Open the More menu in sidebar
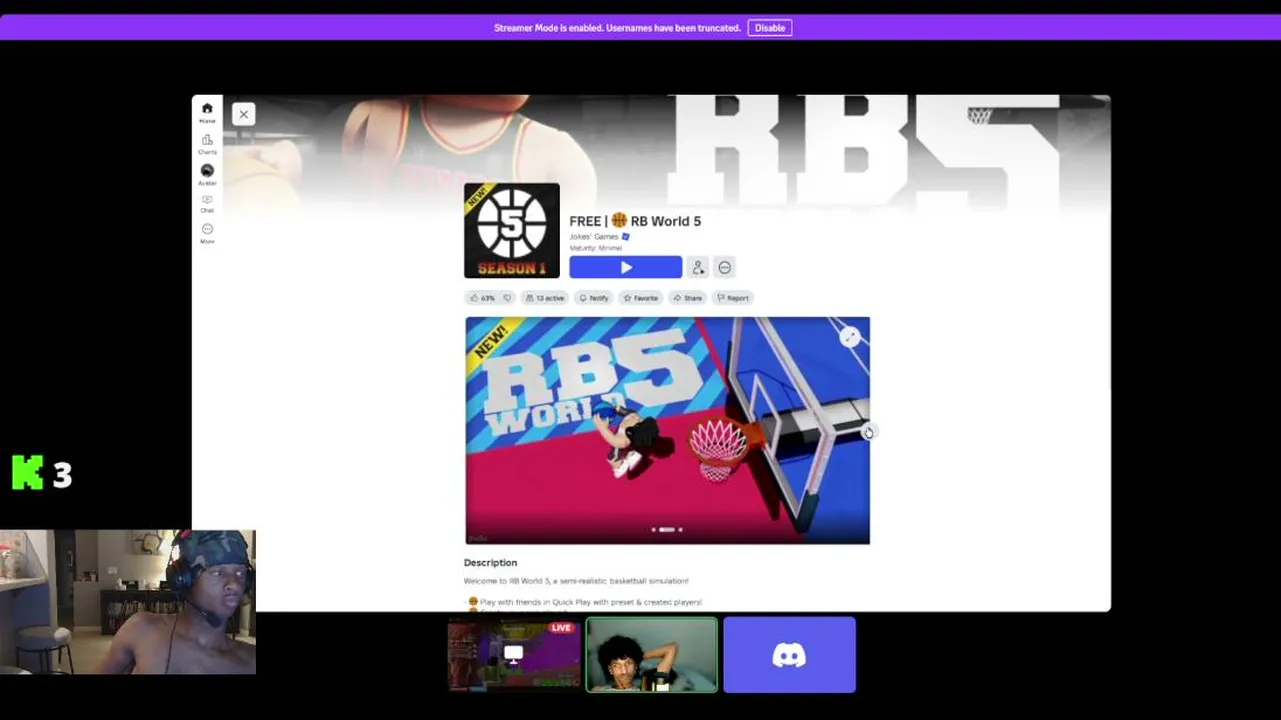 [207, 233]
